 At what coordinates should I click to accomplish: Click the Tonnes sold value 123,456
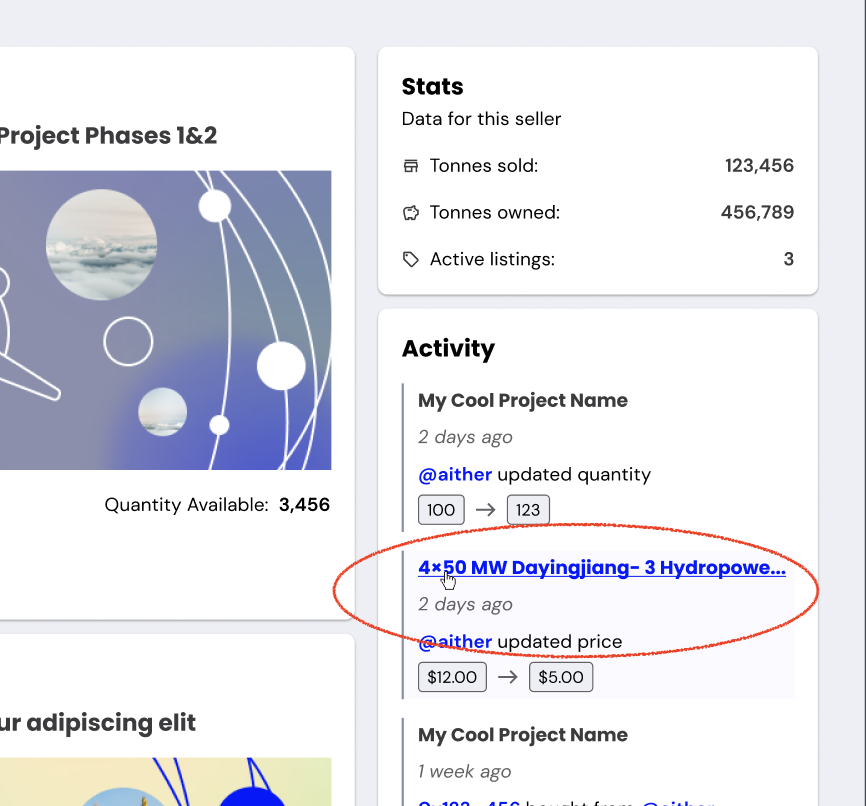click(759, 166)
